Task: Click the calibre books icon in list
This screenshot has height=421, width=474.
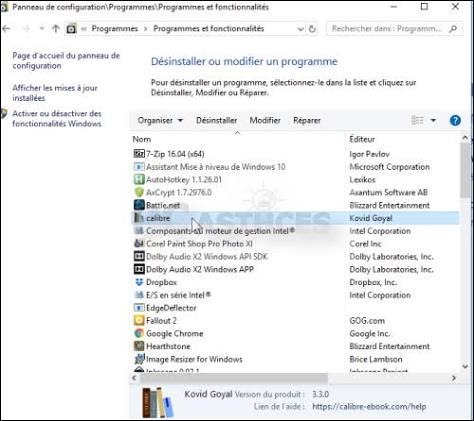Action: (x=138, y=218)
